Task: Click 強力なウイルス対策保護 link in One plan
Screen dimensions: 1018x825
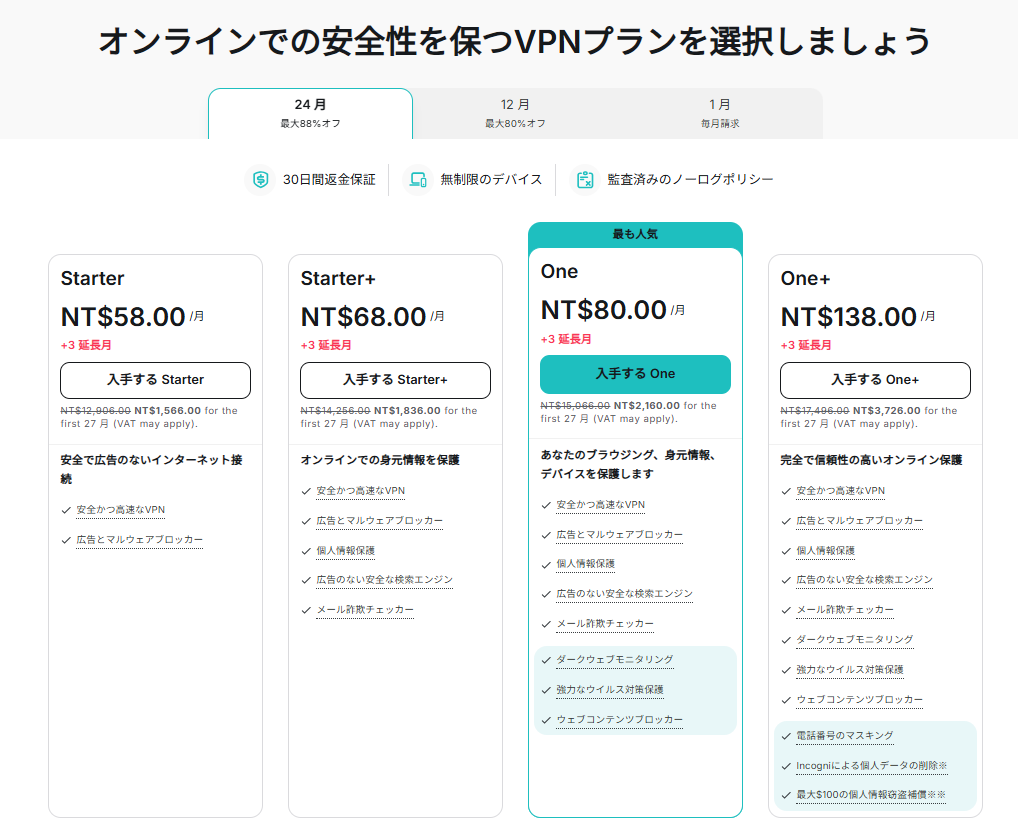Action: (x=609, y=690)
